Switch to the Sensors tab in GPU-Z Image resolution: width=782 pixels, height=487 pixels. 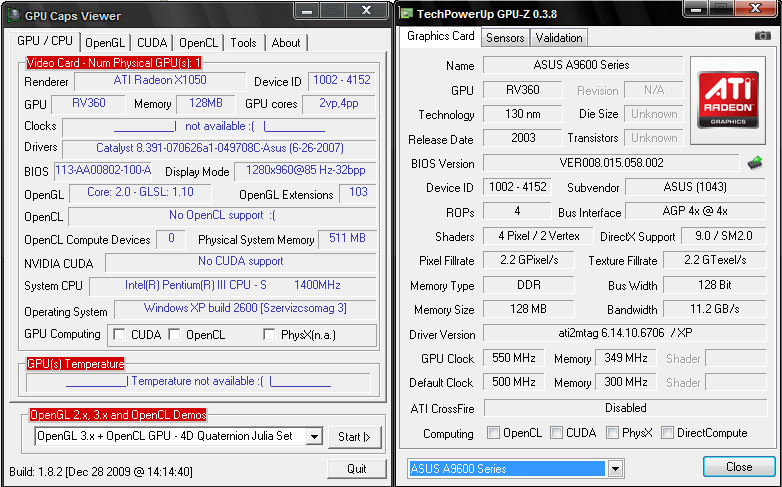click(505, 38)
